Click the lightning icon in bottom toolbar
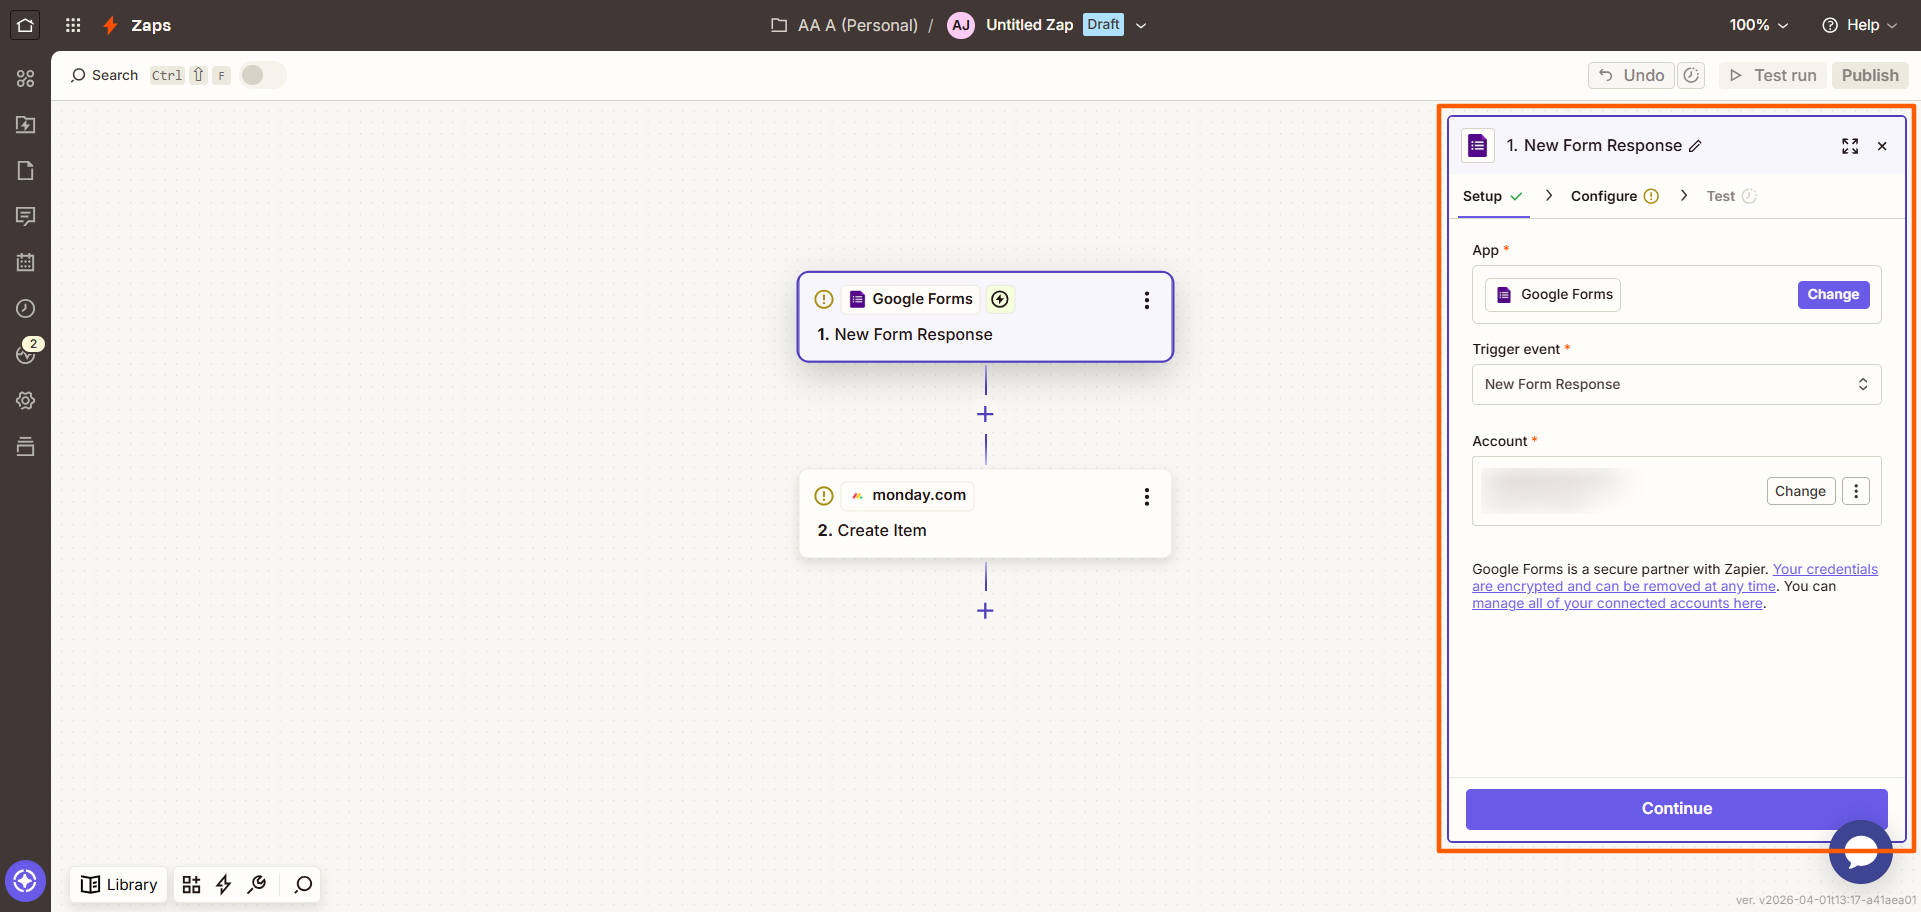Screen dimensions: 1921x912 [x=223, y=884]
